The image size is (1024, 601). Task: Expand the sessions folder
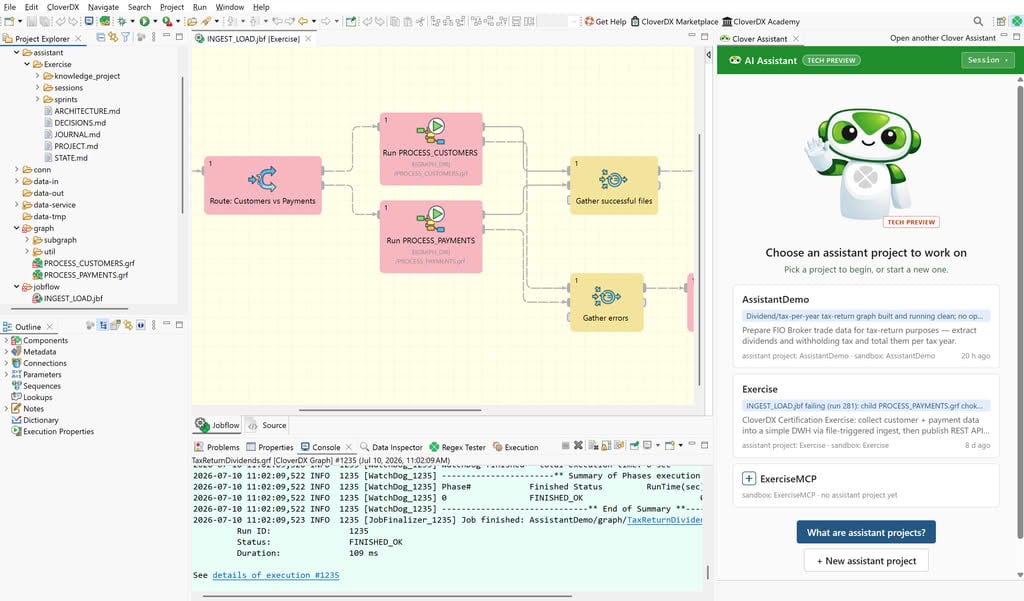37,88
